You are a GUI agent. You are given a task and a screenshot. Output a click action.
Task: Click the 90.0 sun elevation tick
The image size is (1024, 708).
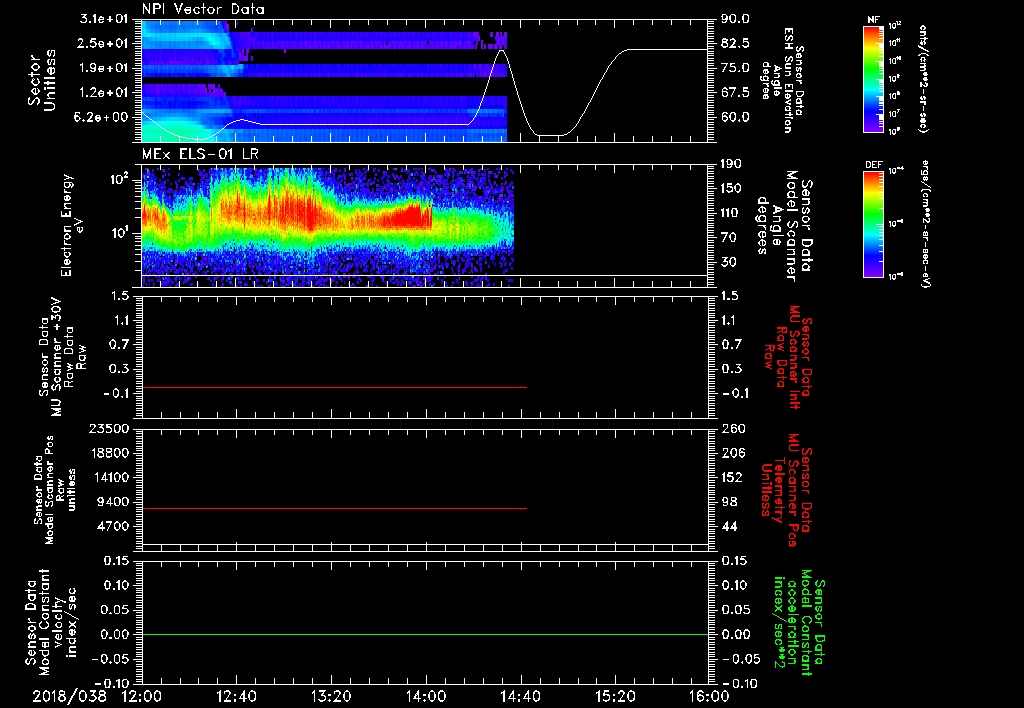click(735, 19)
